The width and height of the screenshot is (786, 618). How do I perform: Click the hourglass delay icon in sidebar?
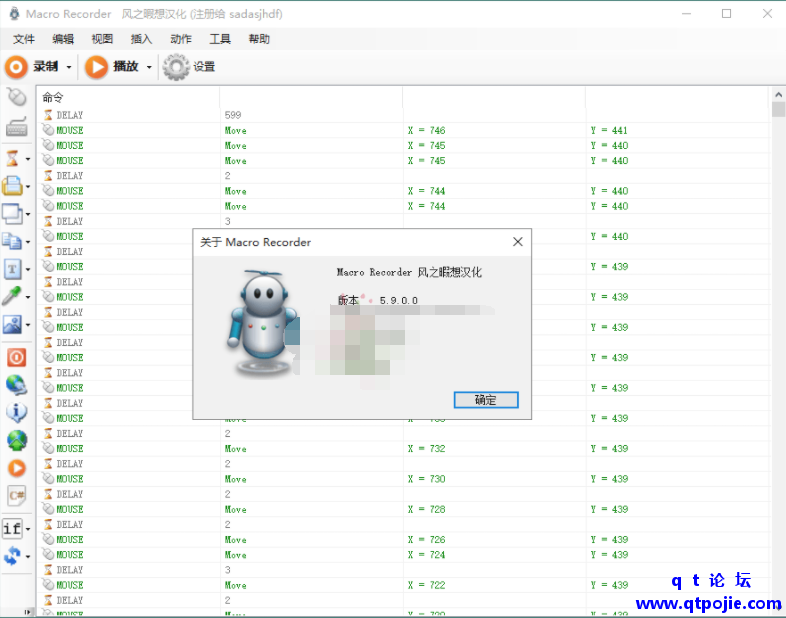(x=12, y=158)
